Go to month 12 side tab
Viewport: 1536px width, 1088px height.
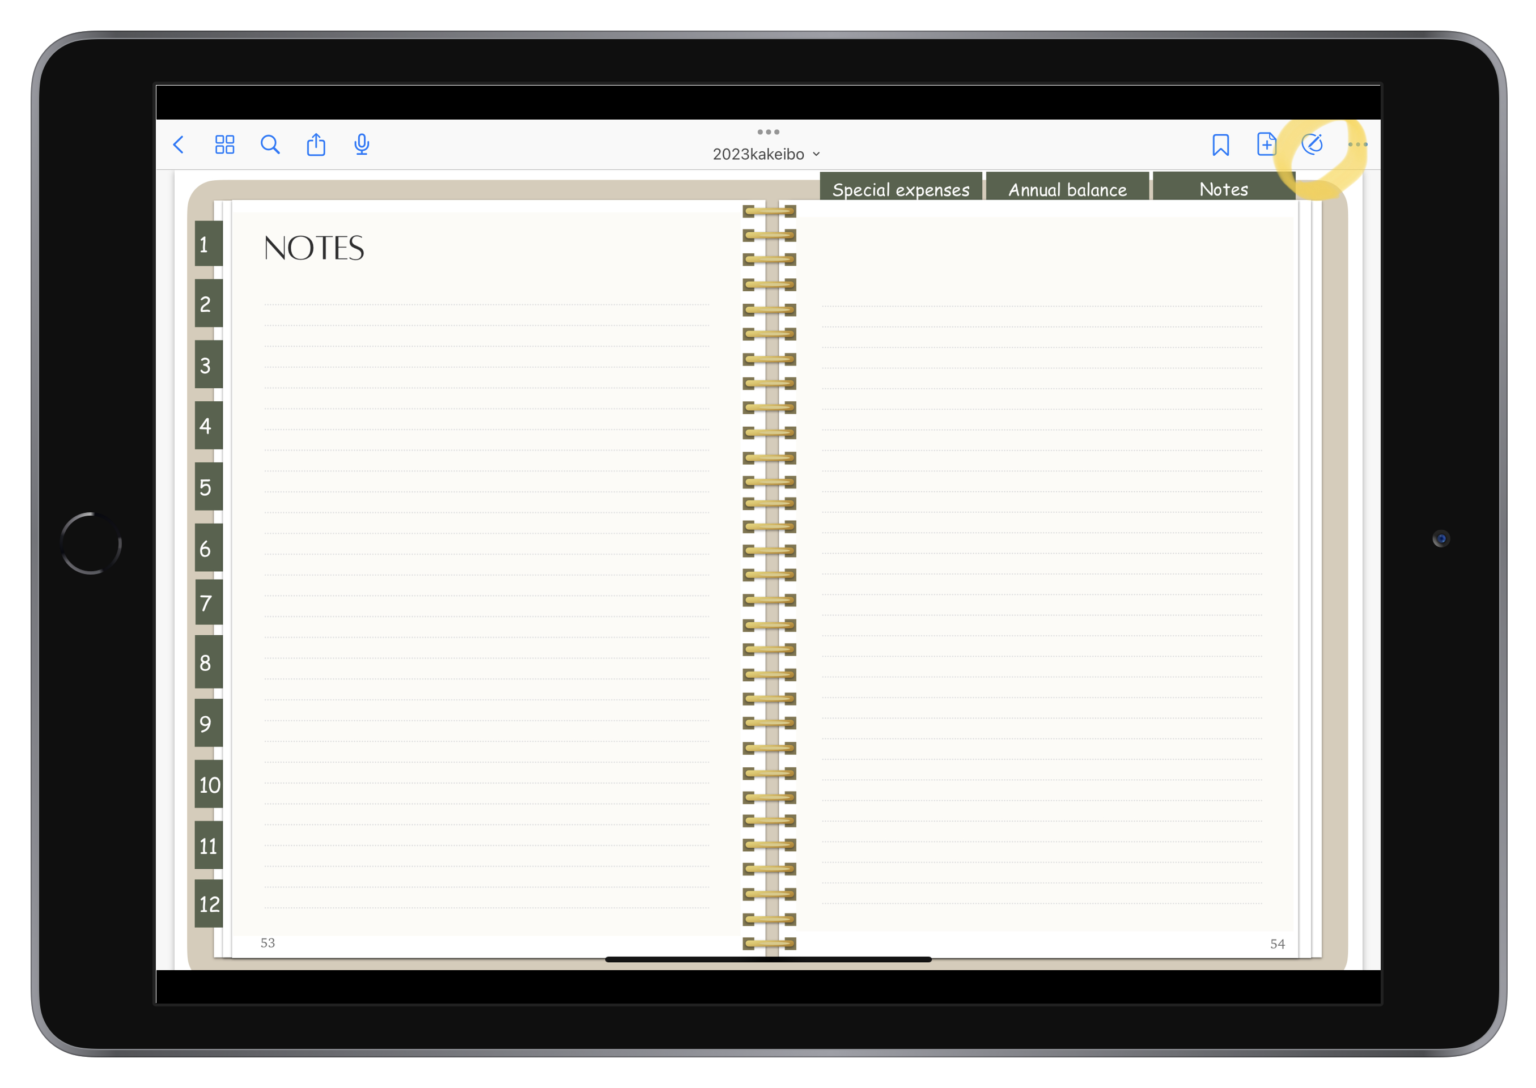[208, 904]
